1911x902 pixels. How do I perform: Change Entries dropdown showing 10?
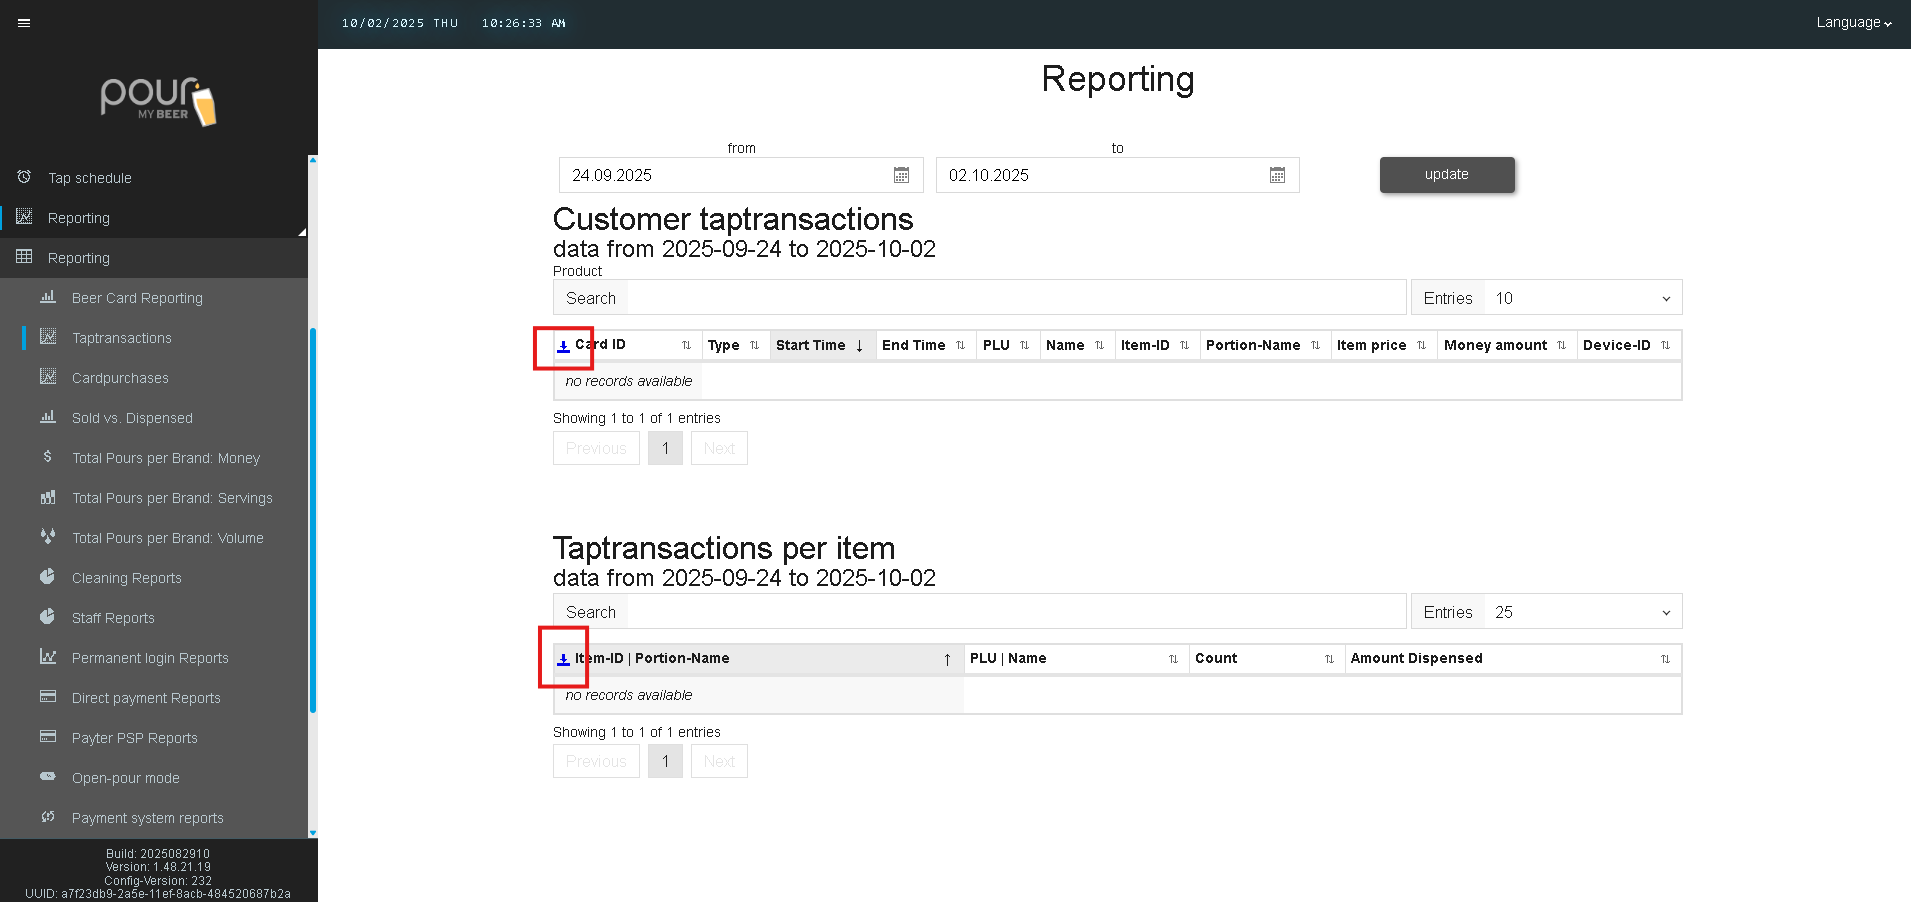(1581, 298)
